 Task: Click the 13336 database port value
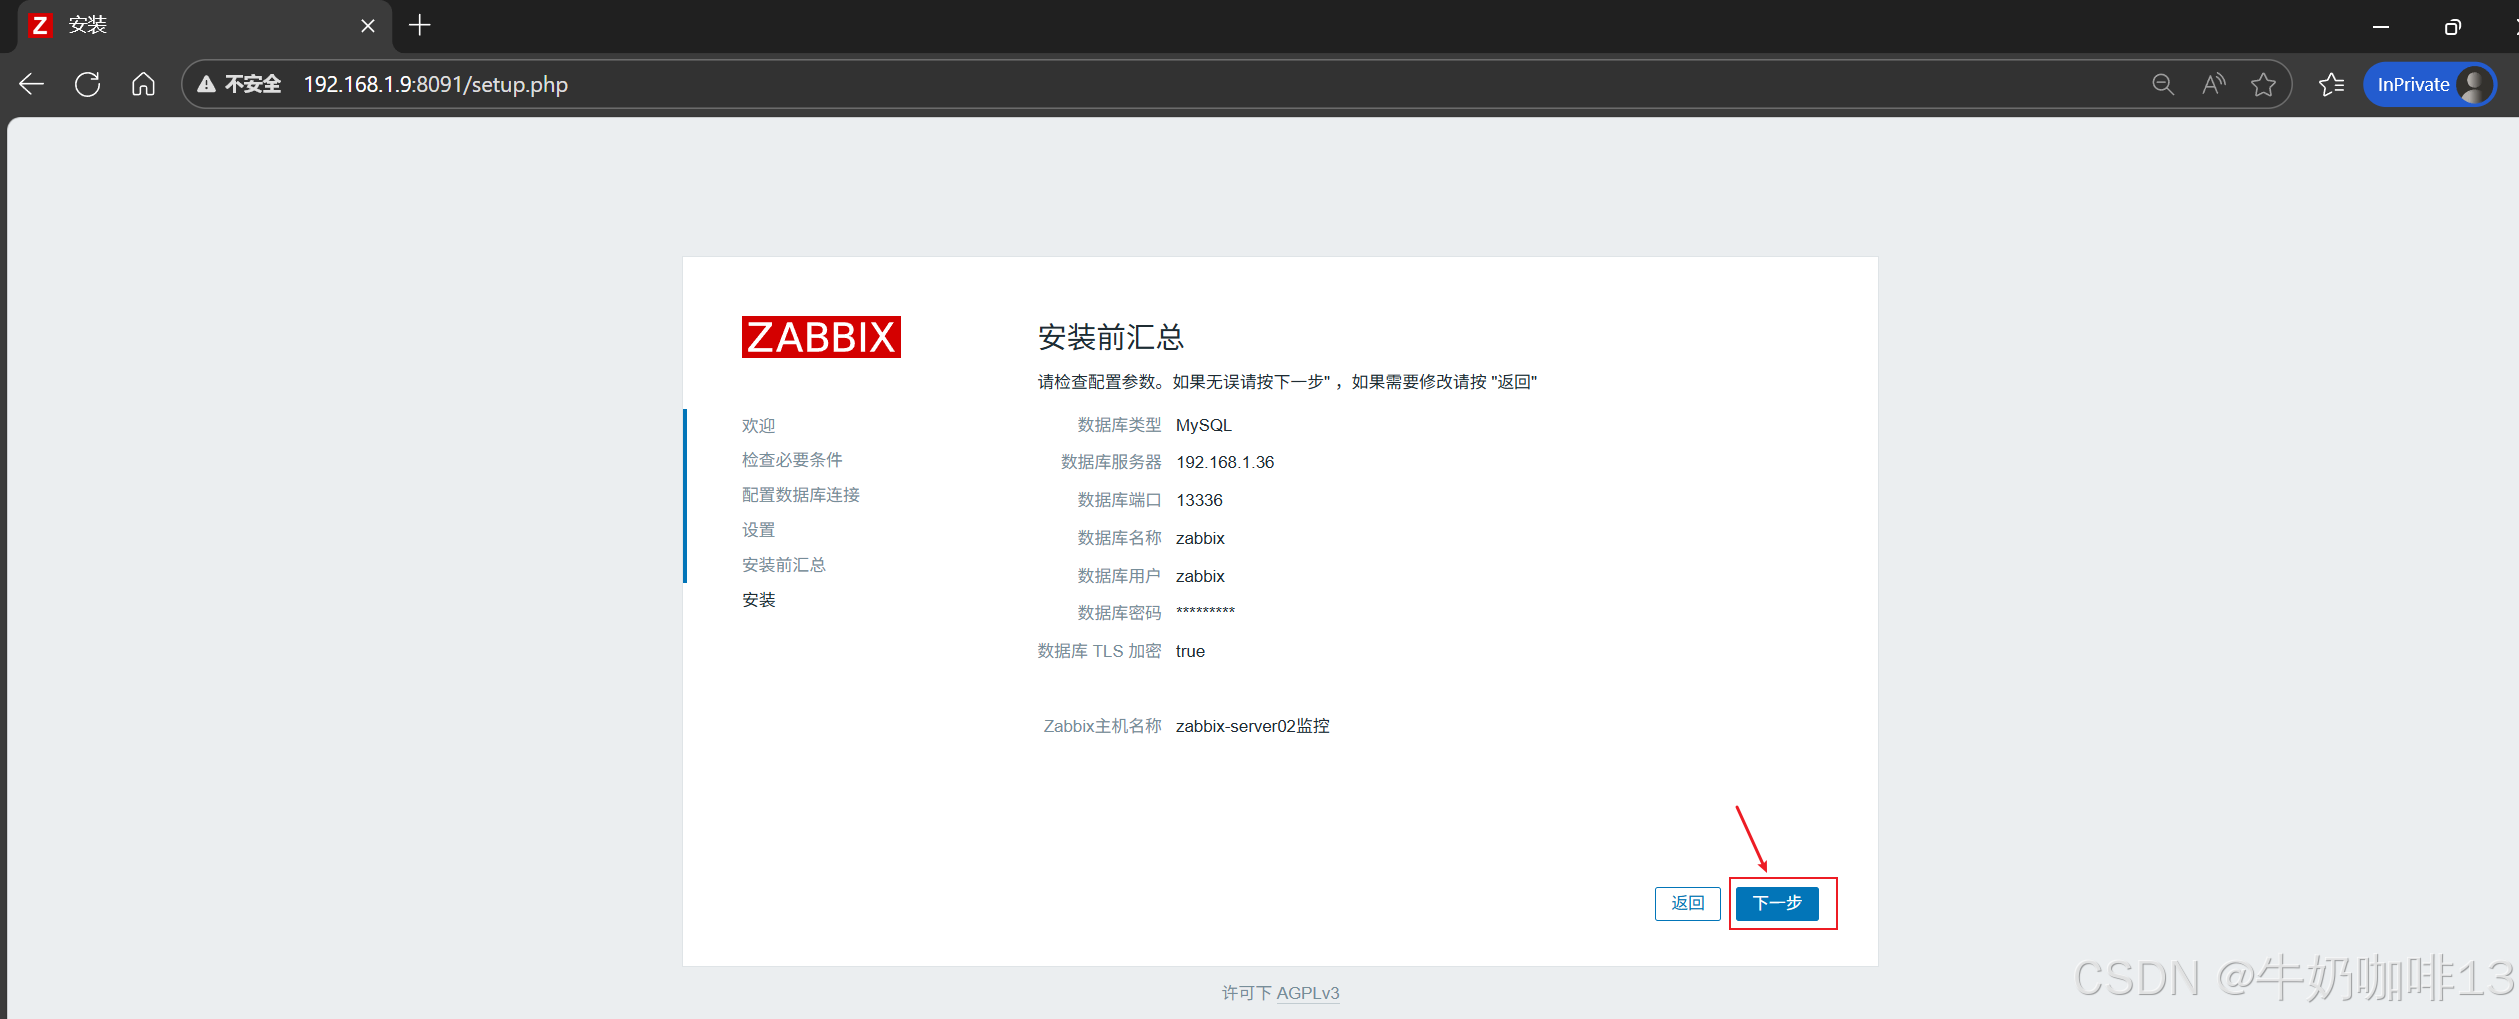[x=1199, y=500]
